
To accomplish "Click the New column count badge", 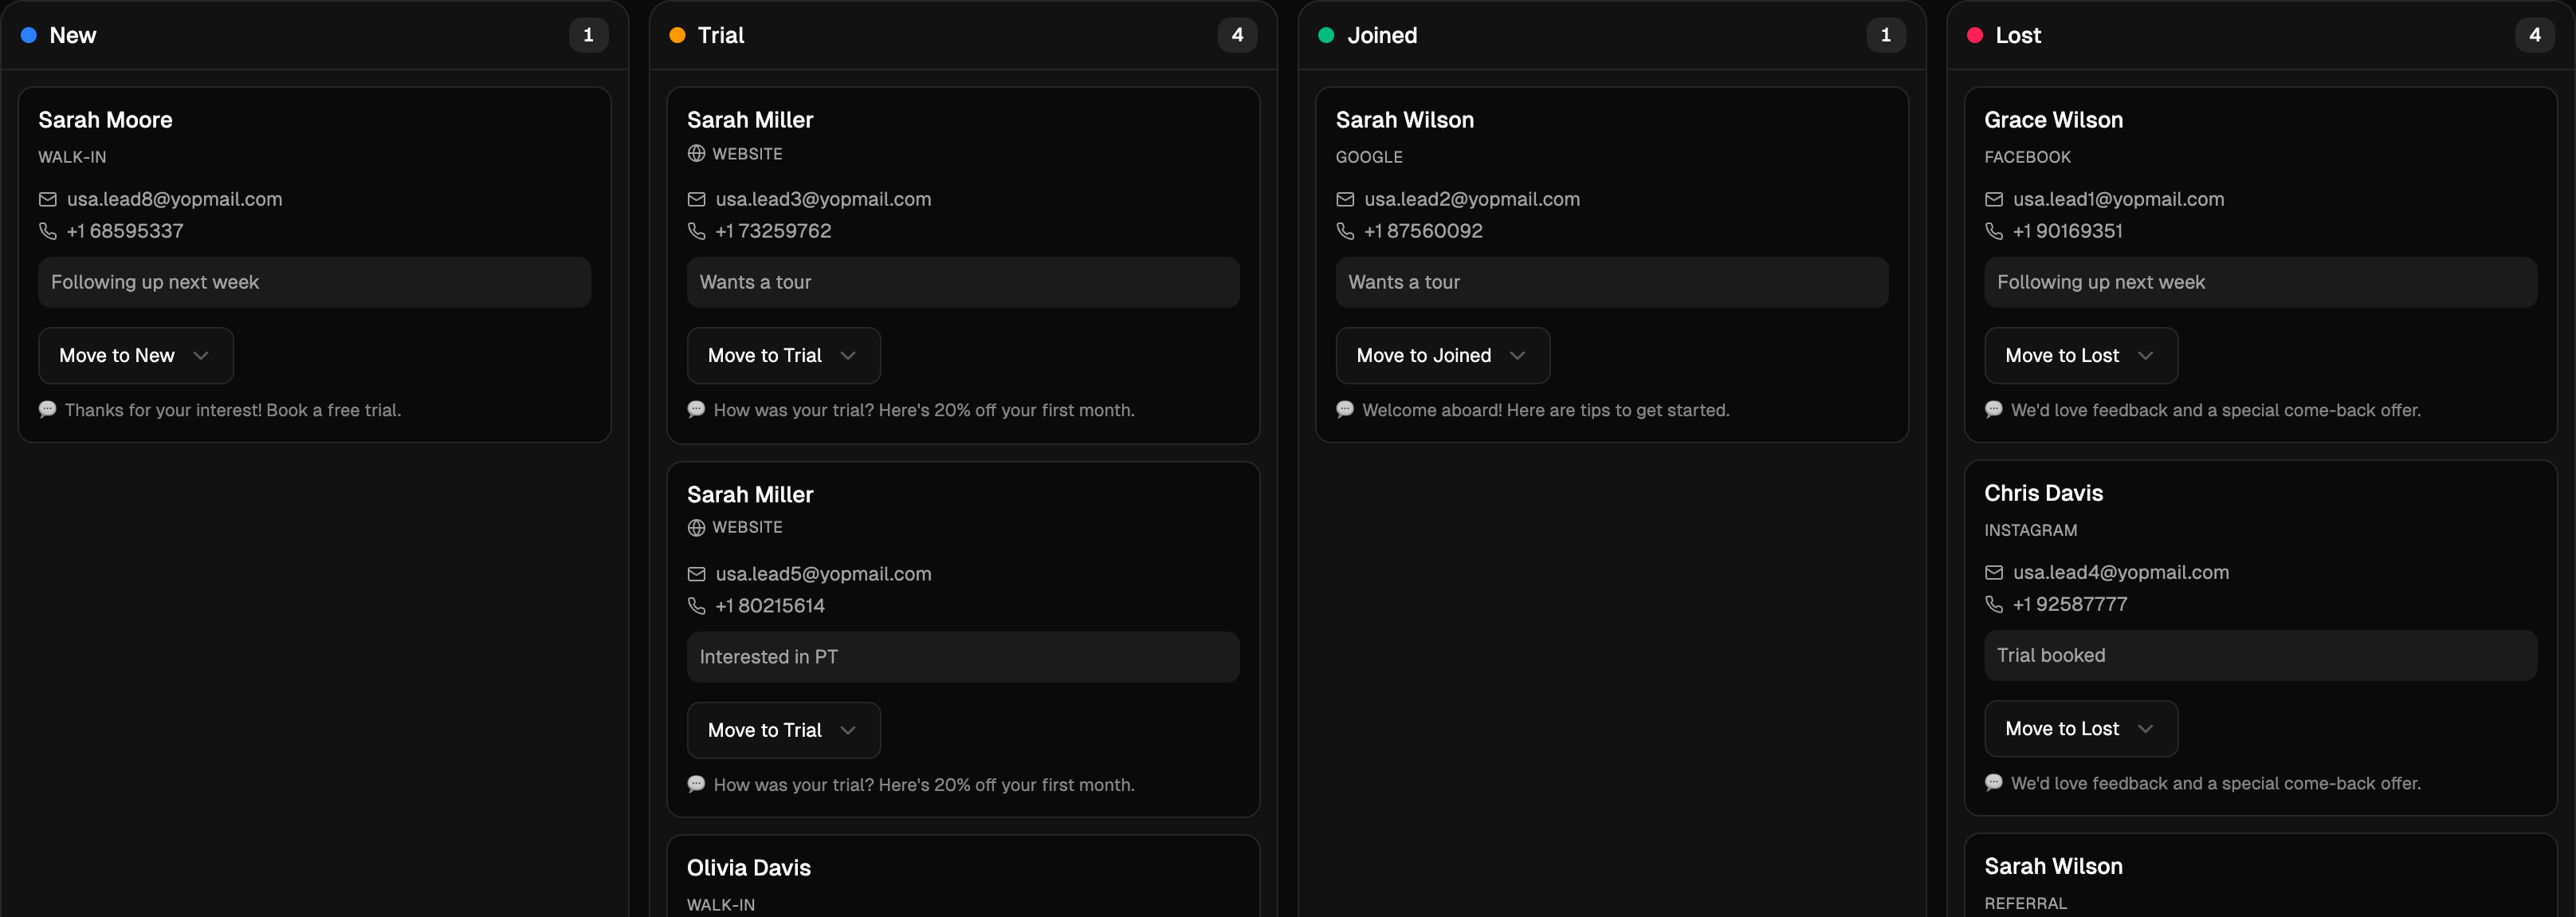I will point(588,35).
